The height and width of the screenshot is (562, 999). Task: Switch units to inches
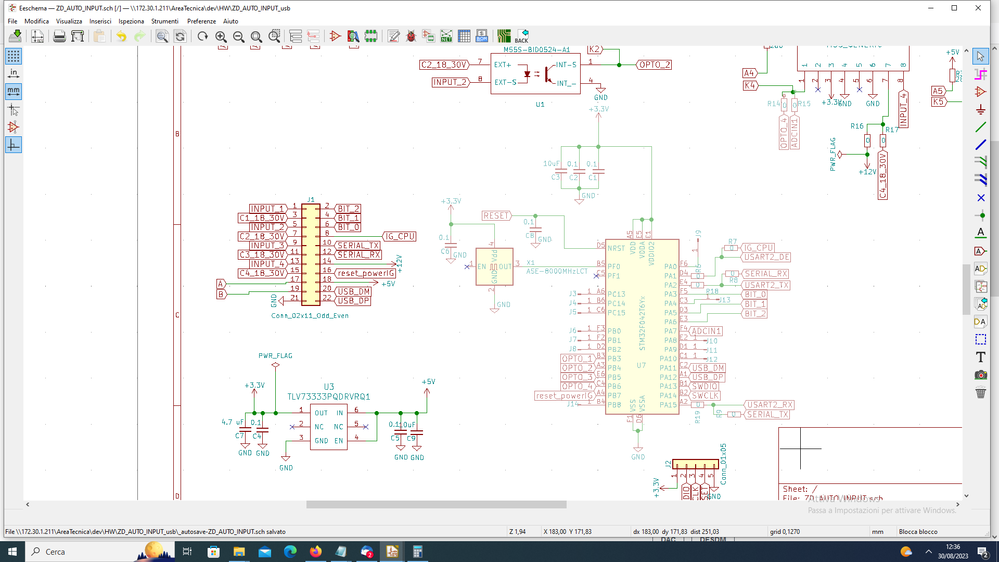(13, 74)
